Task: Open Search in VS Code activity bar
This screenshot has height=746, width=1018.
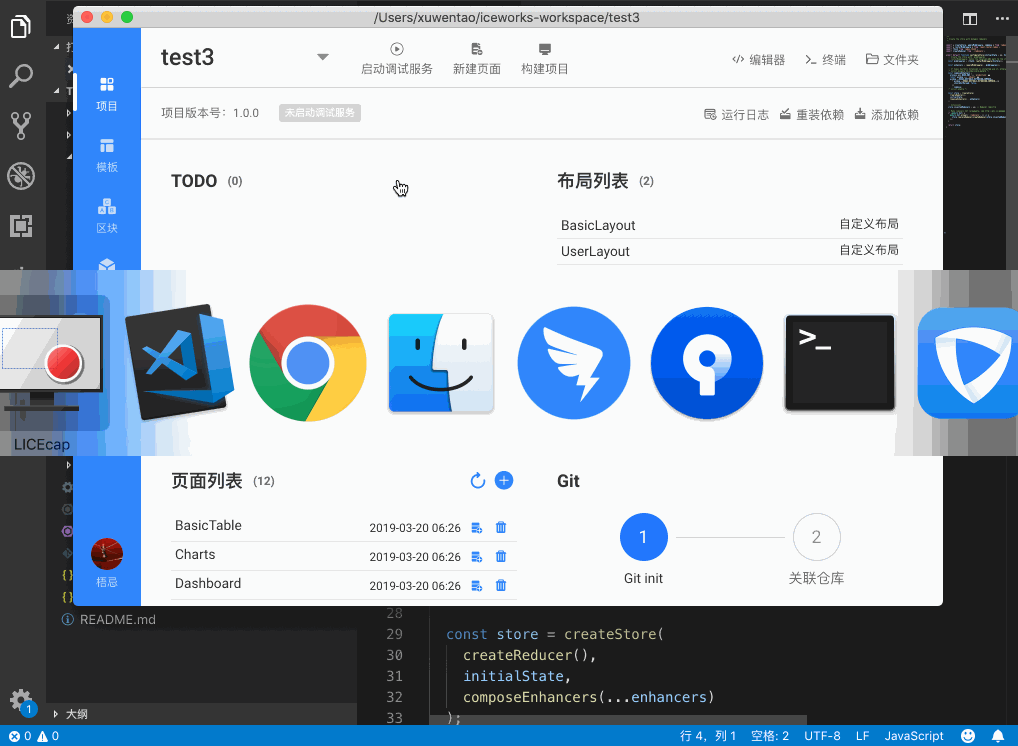Action: point(21,76)
